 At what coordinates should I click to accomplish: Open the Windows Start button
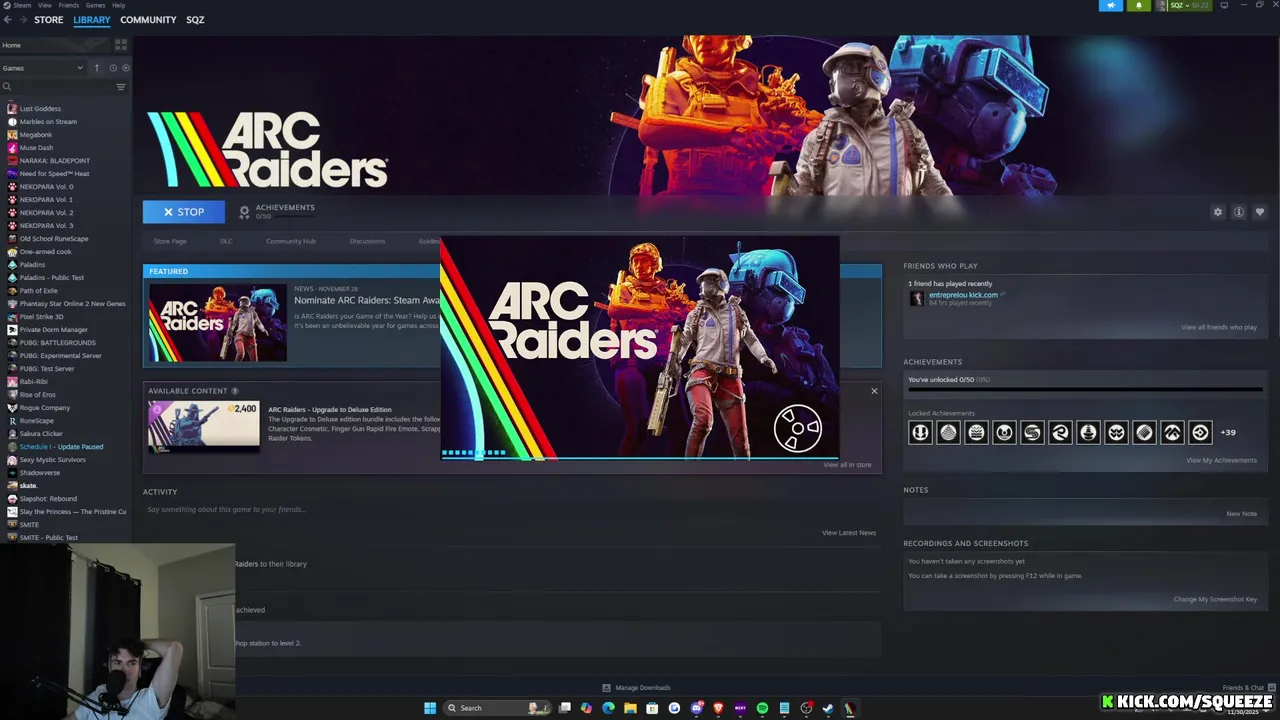point(430,708)
